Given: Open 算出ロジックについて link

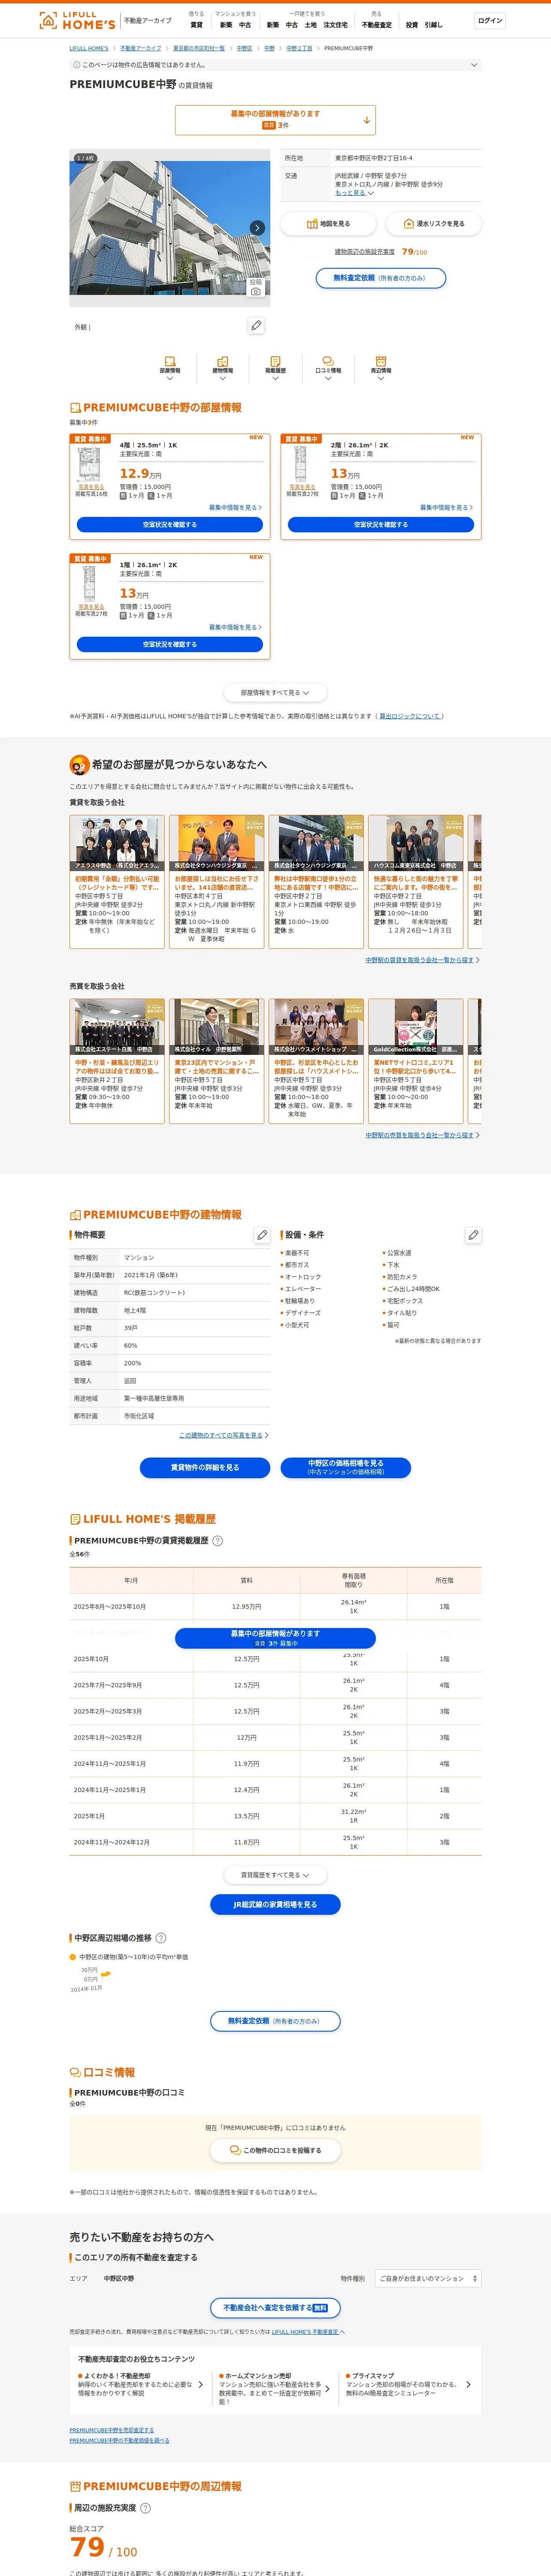Looking at the screenshot, I should 409,716.
